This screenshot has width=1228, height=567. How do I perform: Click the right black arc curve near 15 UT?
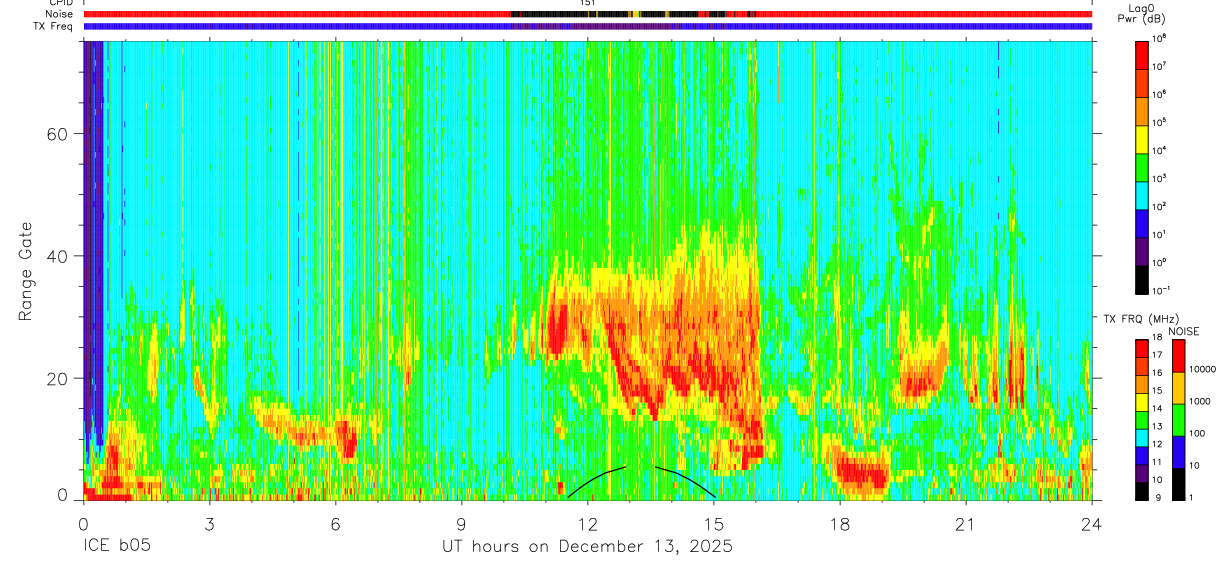point(686,480)
